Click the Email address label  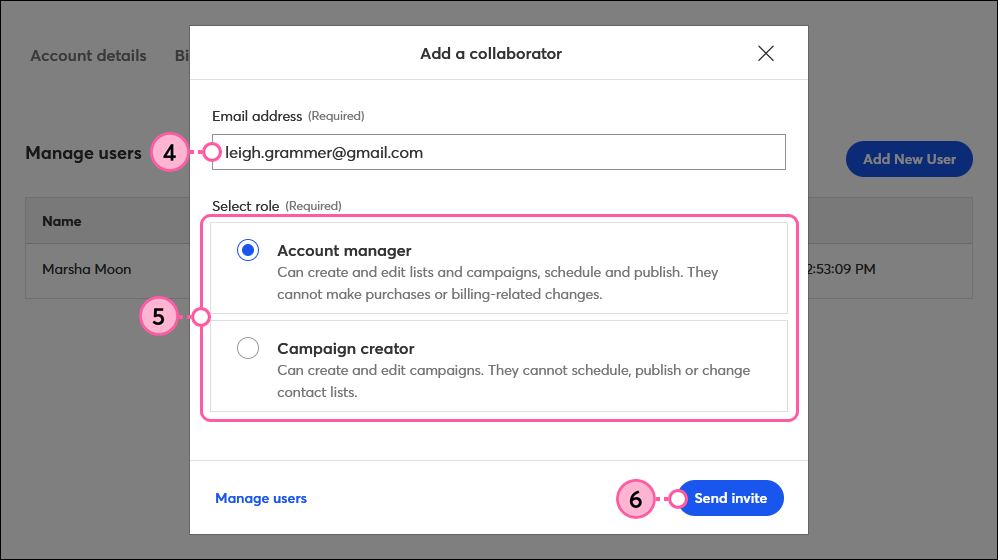point(257,116)
